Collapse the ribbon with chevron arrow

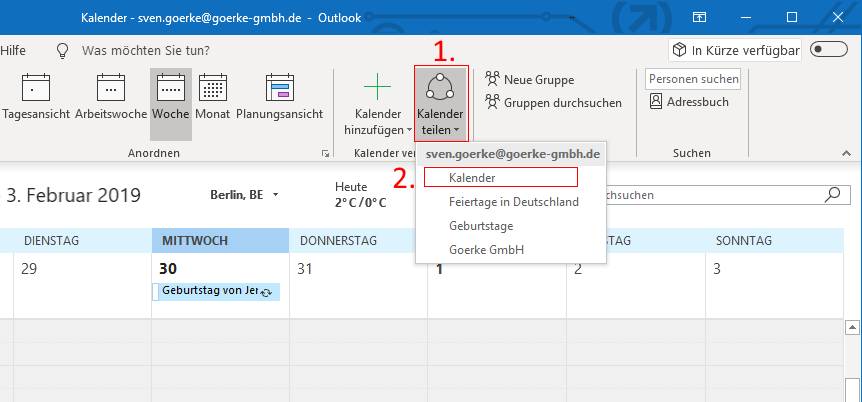(x=847, y=154)
